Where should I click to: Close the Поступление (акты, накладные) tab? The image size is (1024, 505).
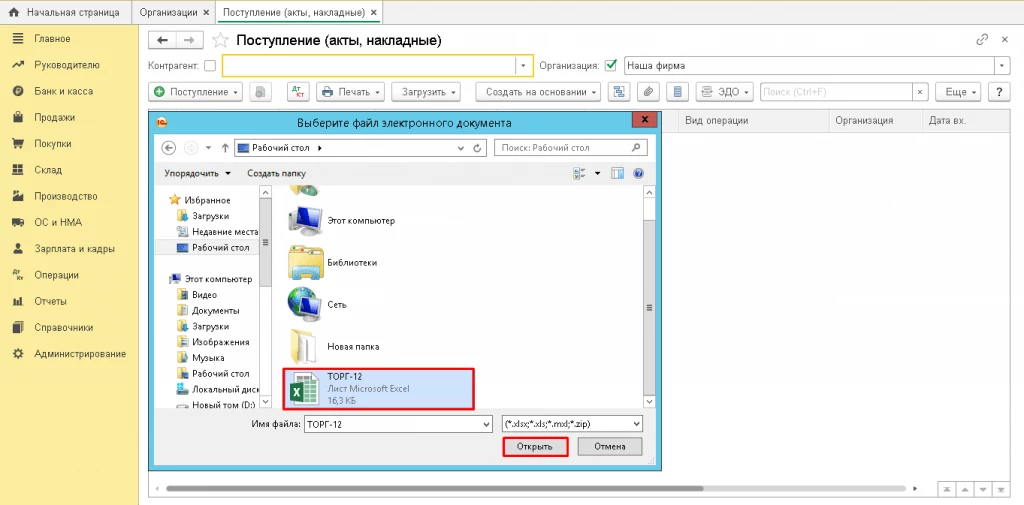373,12
